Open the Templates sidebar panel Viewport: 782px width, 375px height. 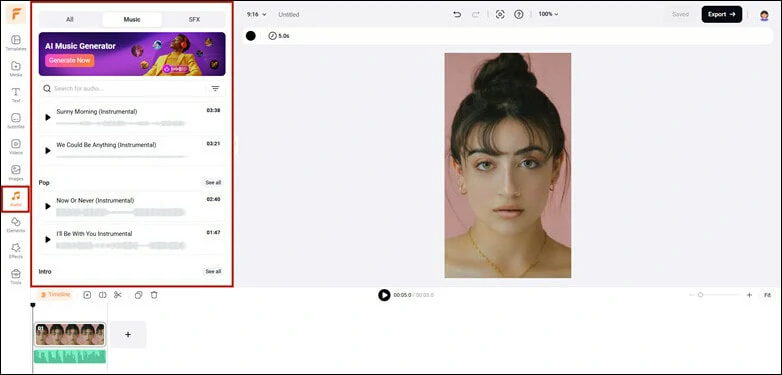(x=16, y=43)
